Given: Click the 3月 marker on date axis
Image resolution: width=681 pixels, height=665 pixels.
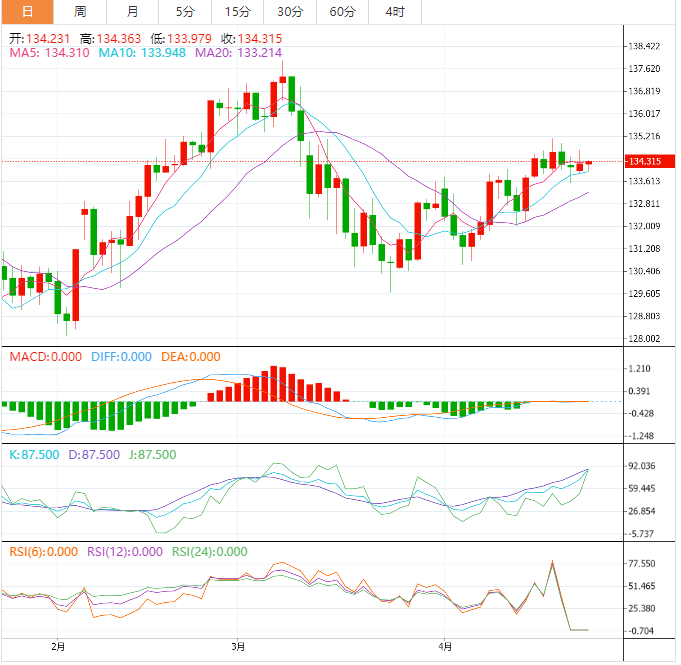Looking at the screenshot, I should click(x=239, y=647).
